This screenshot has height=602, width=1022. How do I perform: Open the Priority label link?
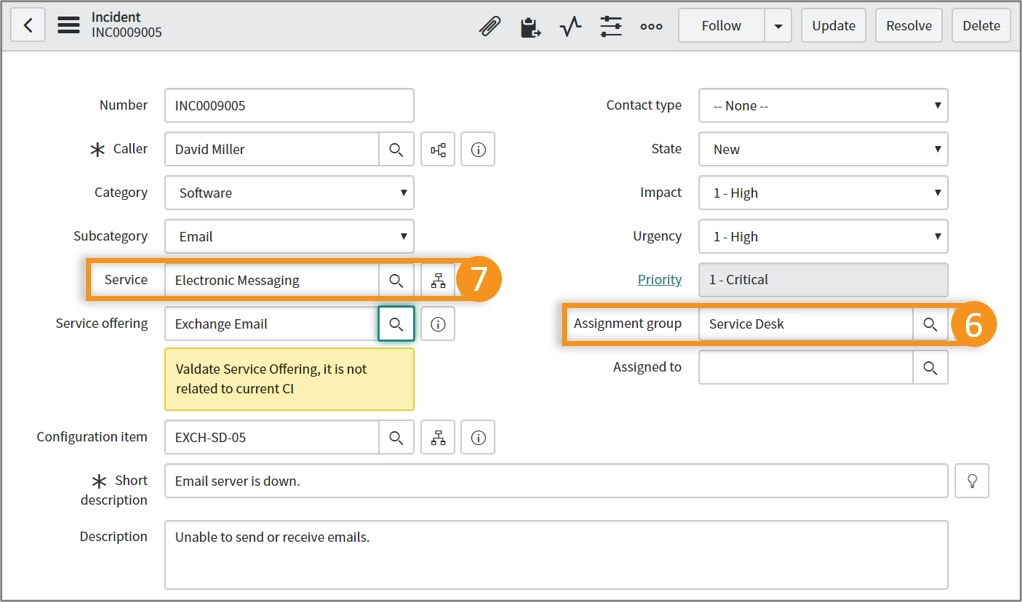[659, 280]
